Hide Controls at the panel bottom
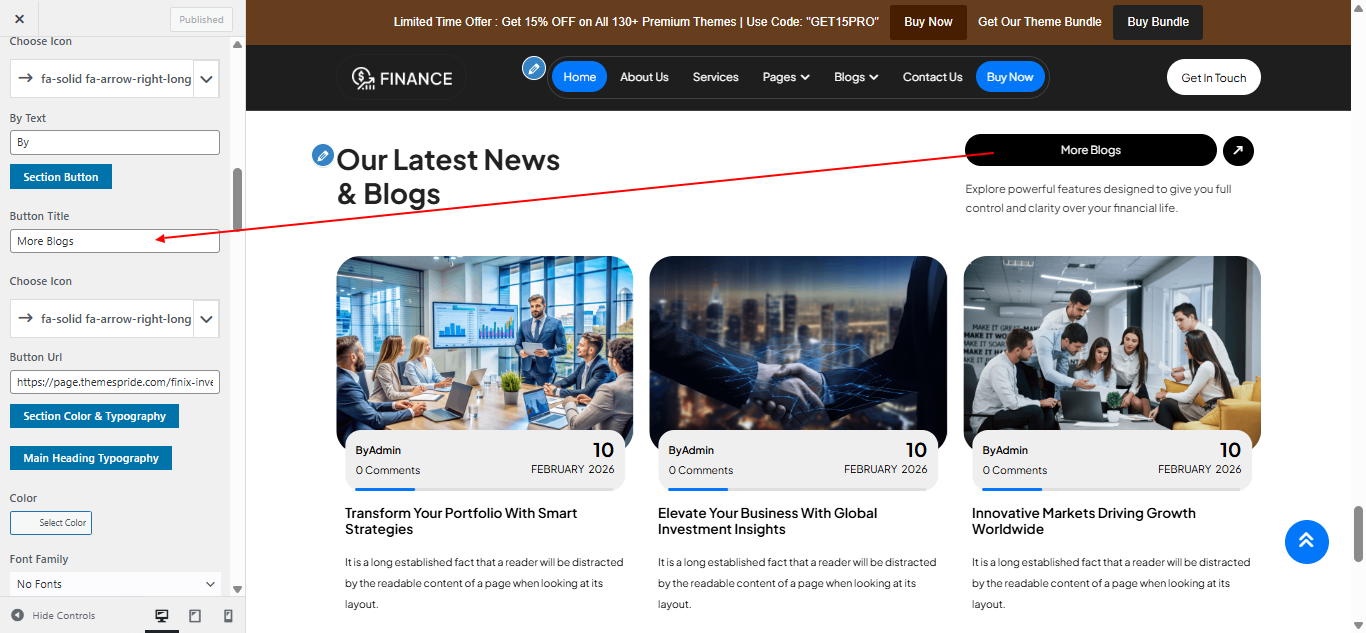The height and width of the screenshot is (633, 1366). 54,616
